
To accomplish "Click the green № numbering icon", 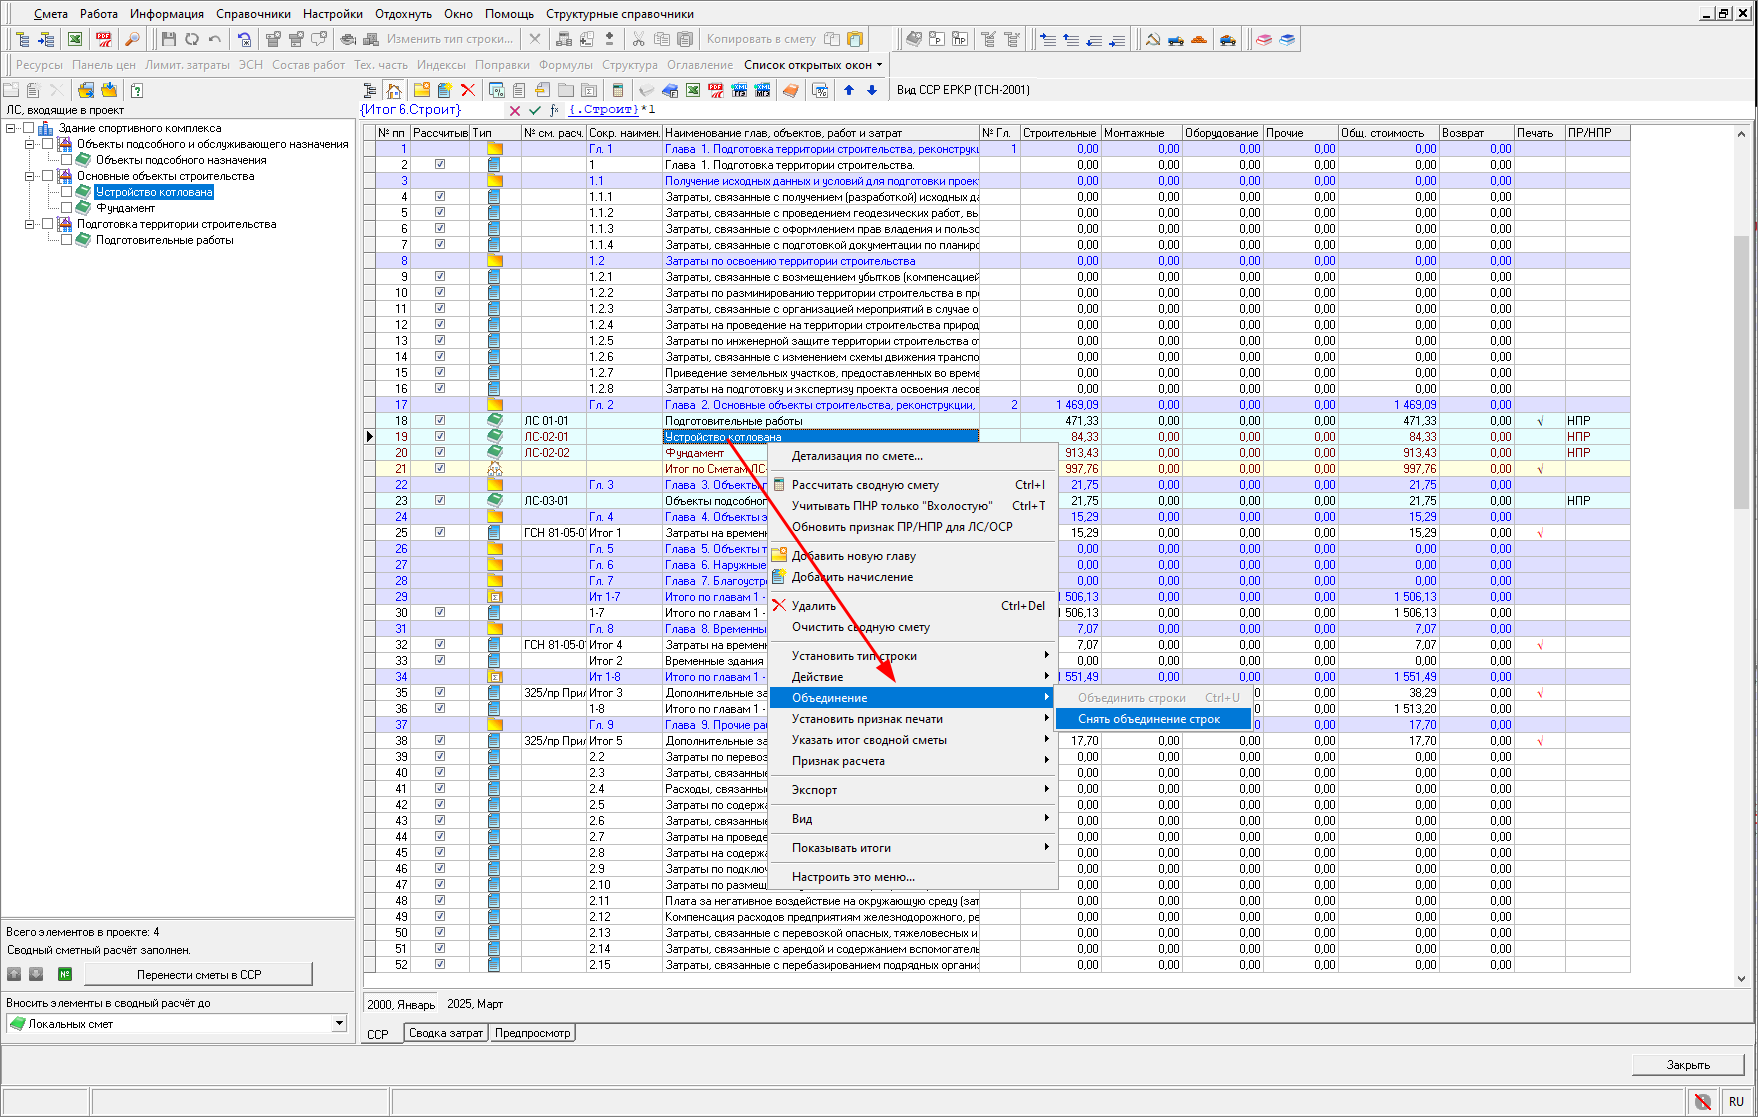I will (65, 974).
